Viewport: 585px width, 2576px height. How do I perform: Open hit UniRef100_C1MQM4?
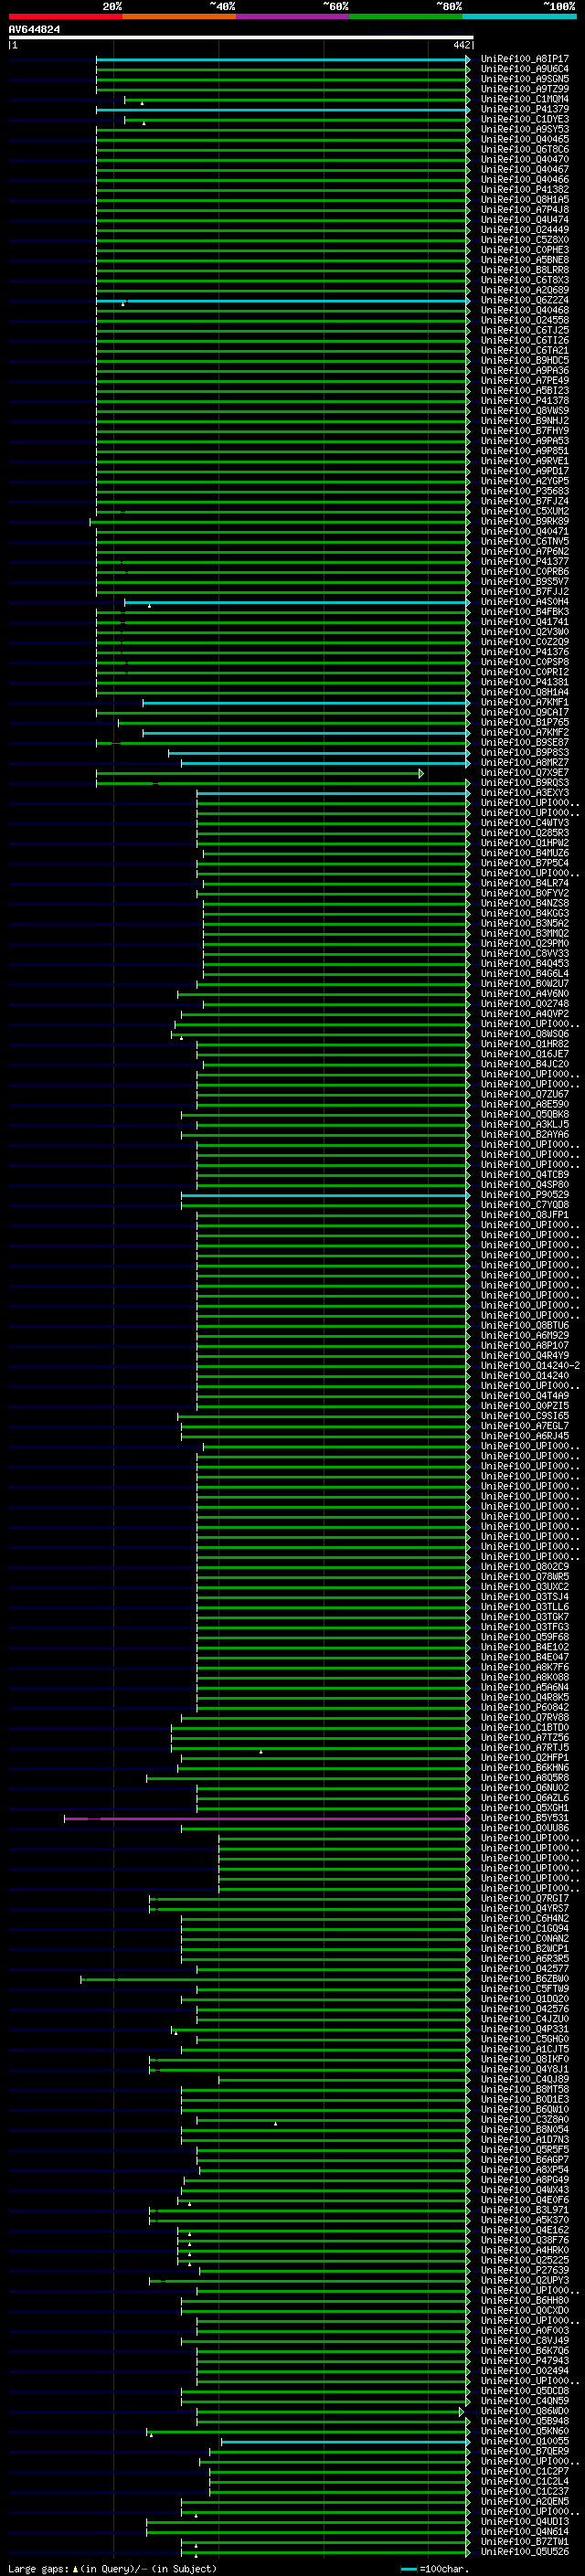point(524,100)
